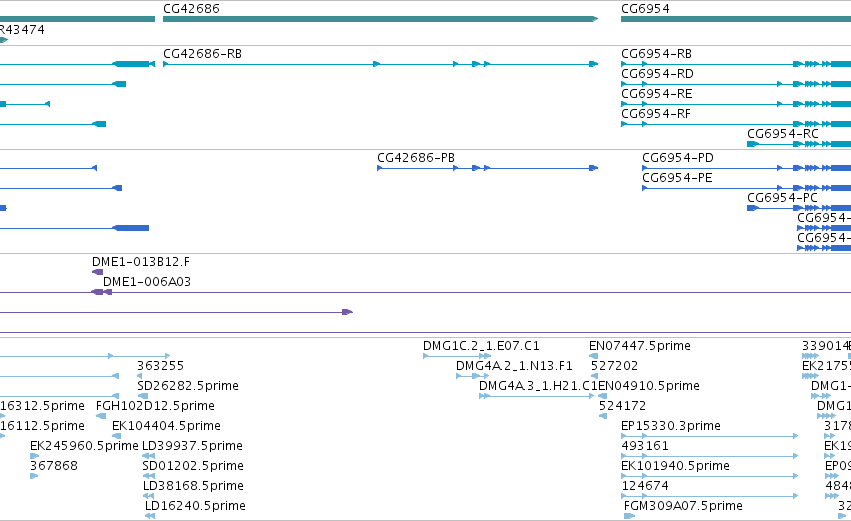Click the LD16240.5prime EST label
This screenshot has height=521, width=851.
195,506
